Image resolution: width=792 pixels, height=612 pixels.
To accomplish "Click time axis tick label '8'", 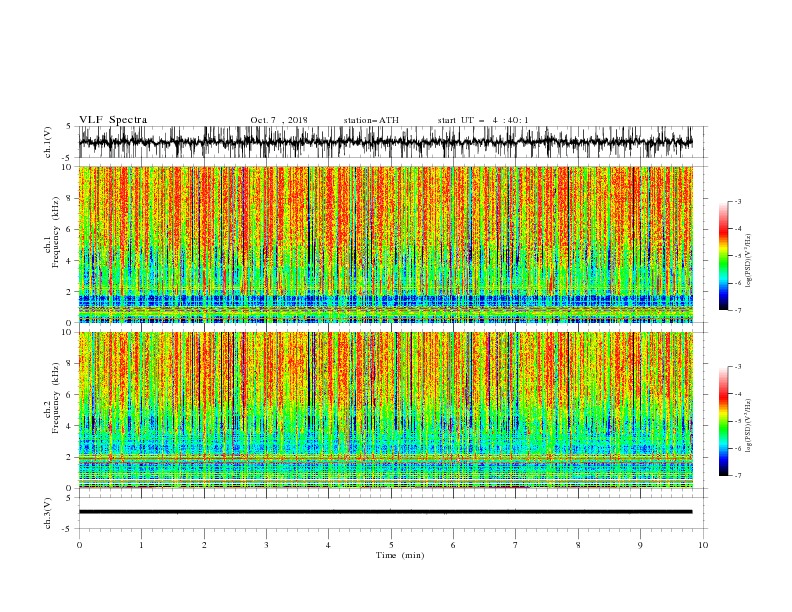I will tap(578, 545).
